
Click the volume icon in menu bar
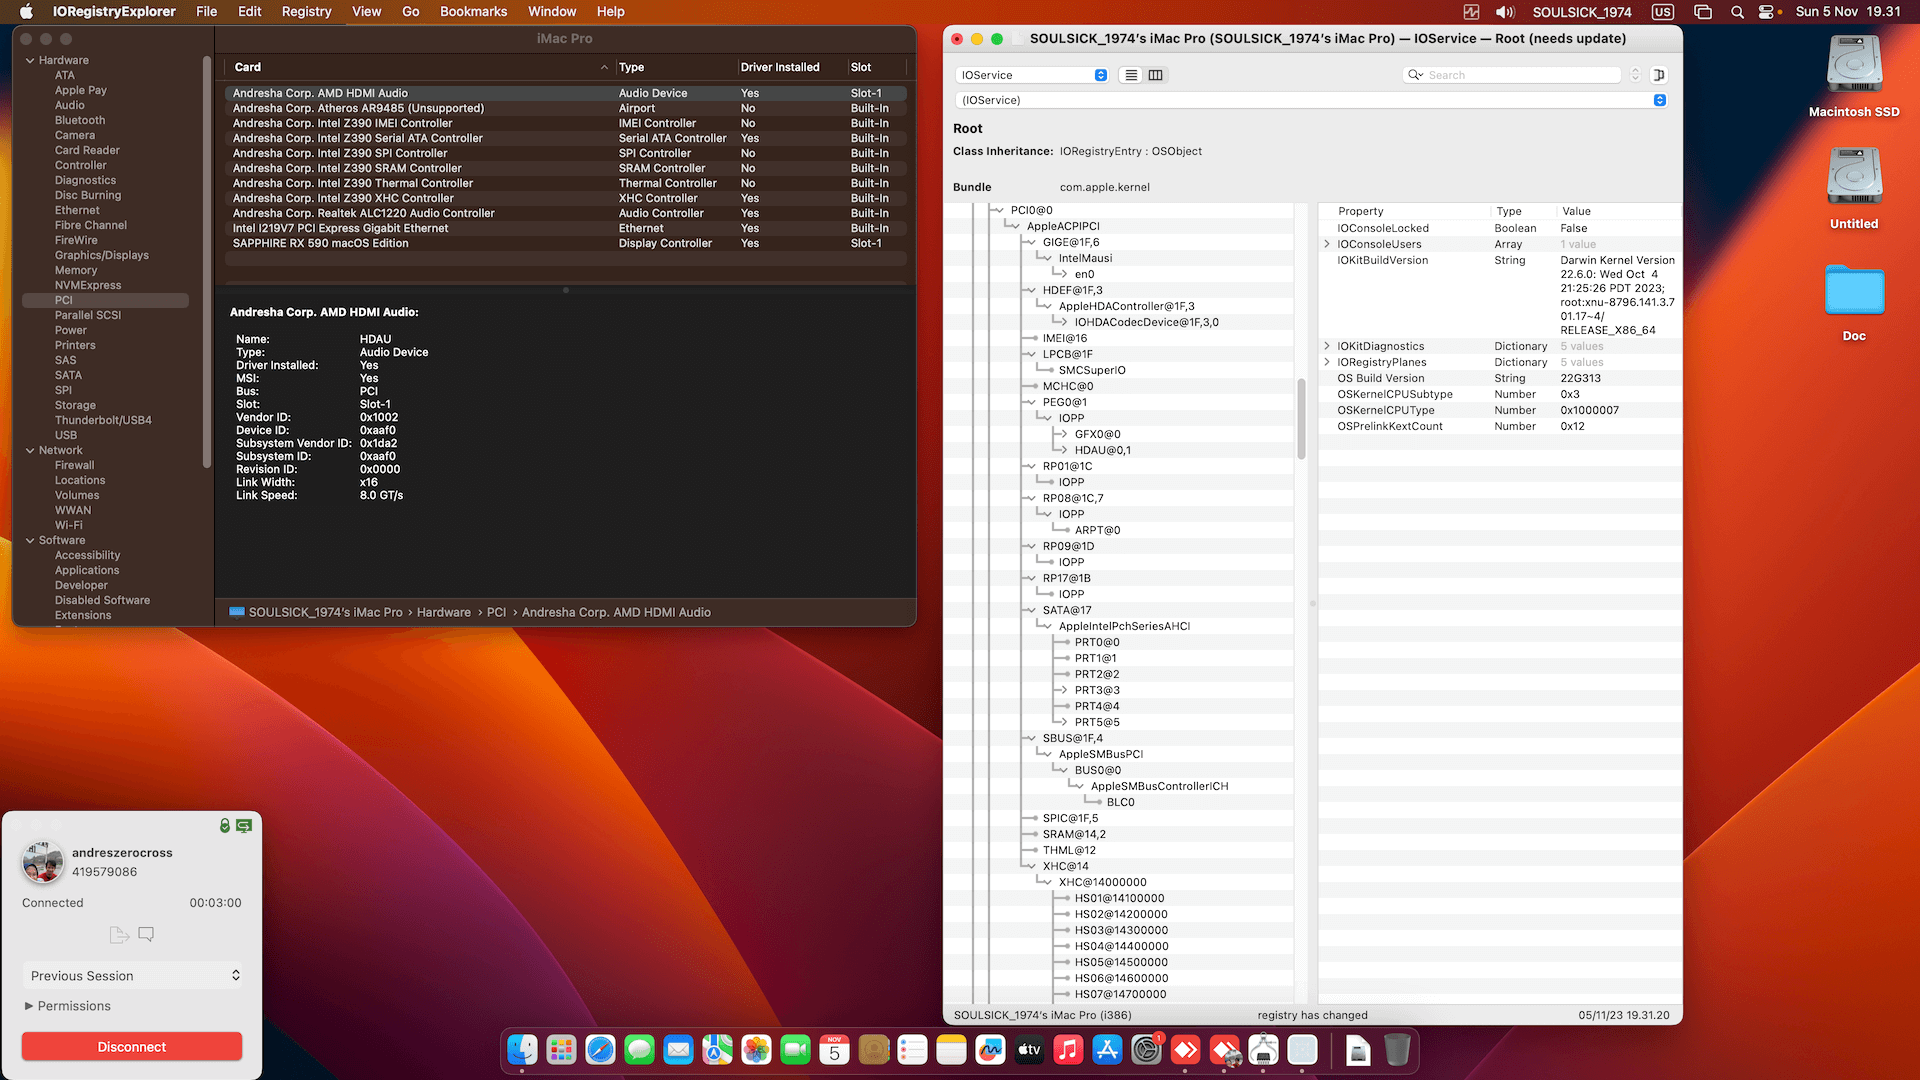1504,12
